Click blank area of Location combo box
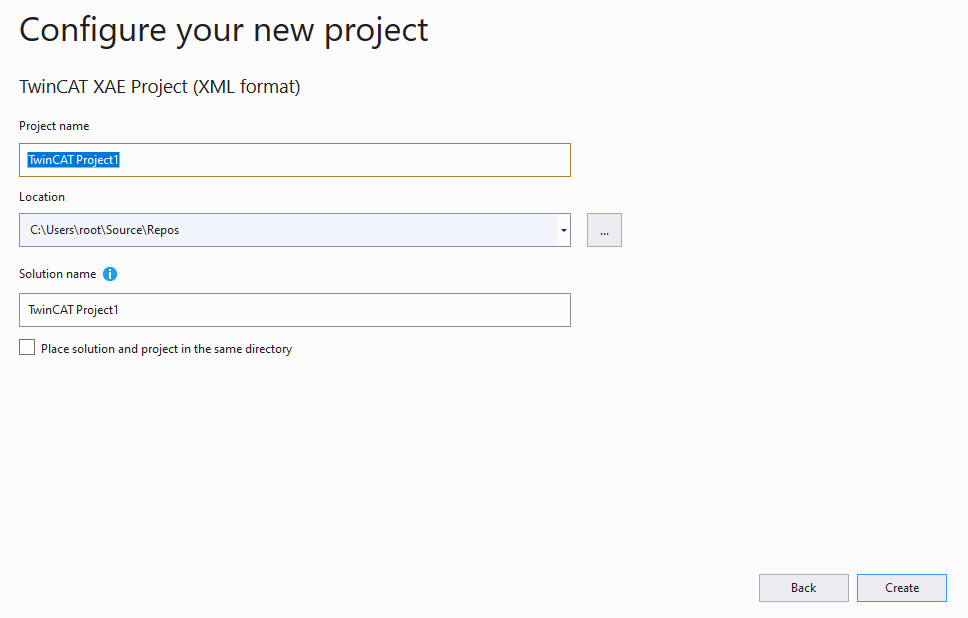This screenshot has width=968, height=618. (368, 230)
